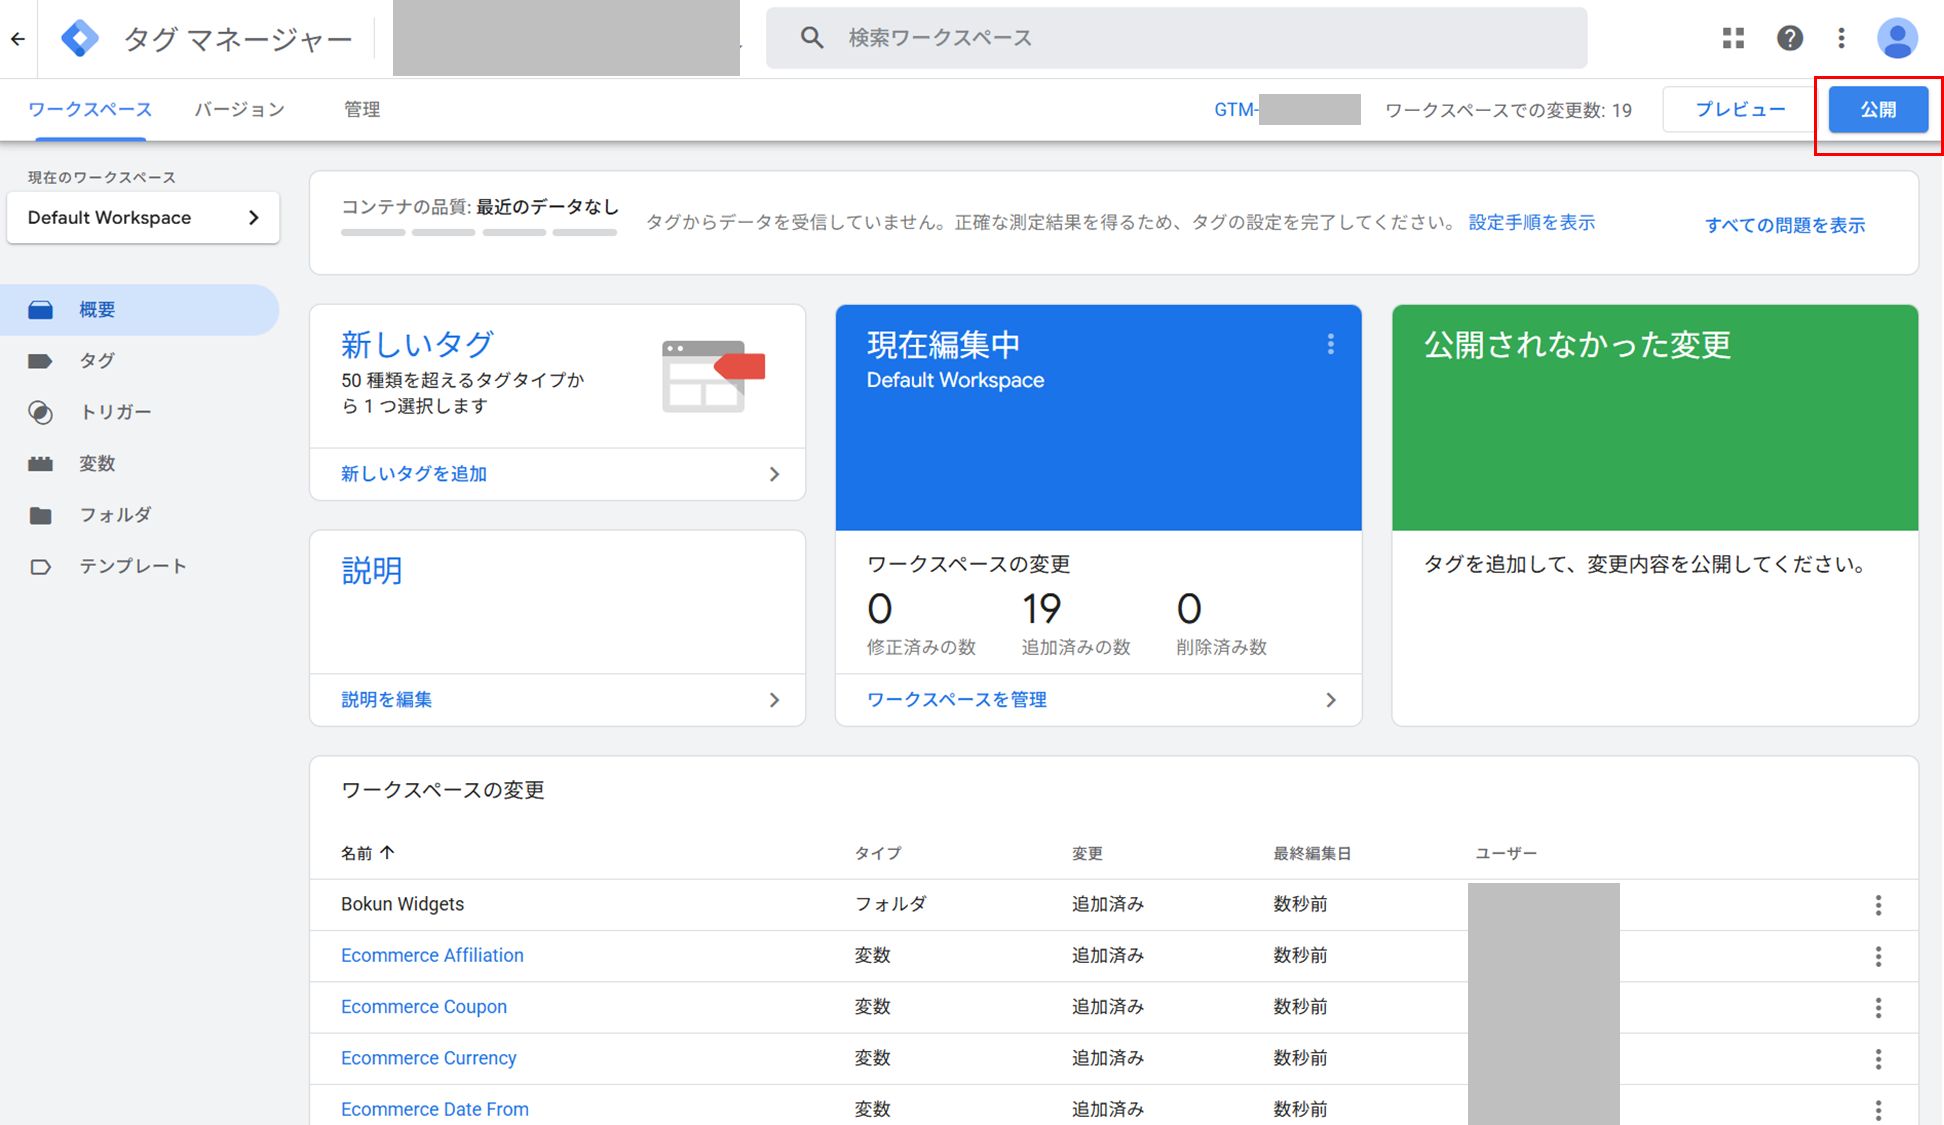
Task: Open トリガー in the sidebar
Action: (115, 412)
